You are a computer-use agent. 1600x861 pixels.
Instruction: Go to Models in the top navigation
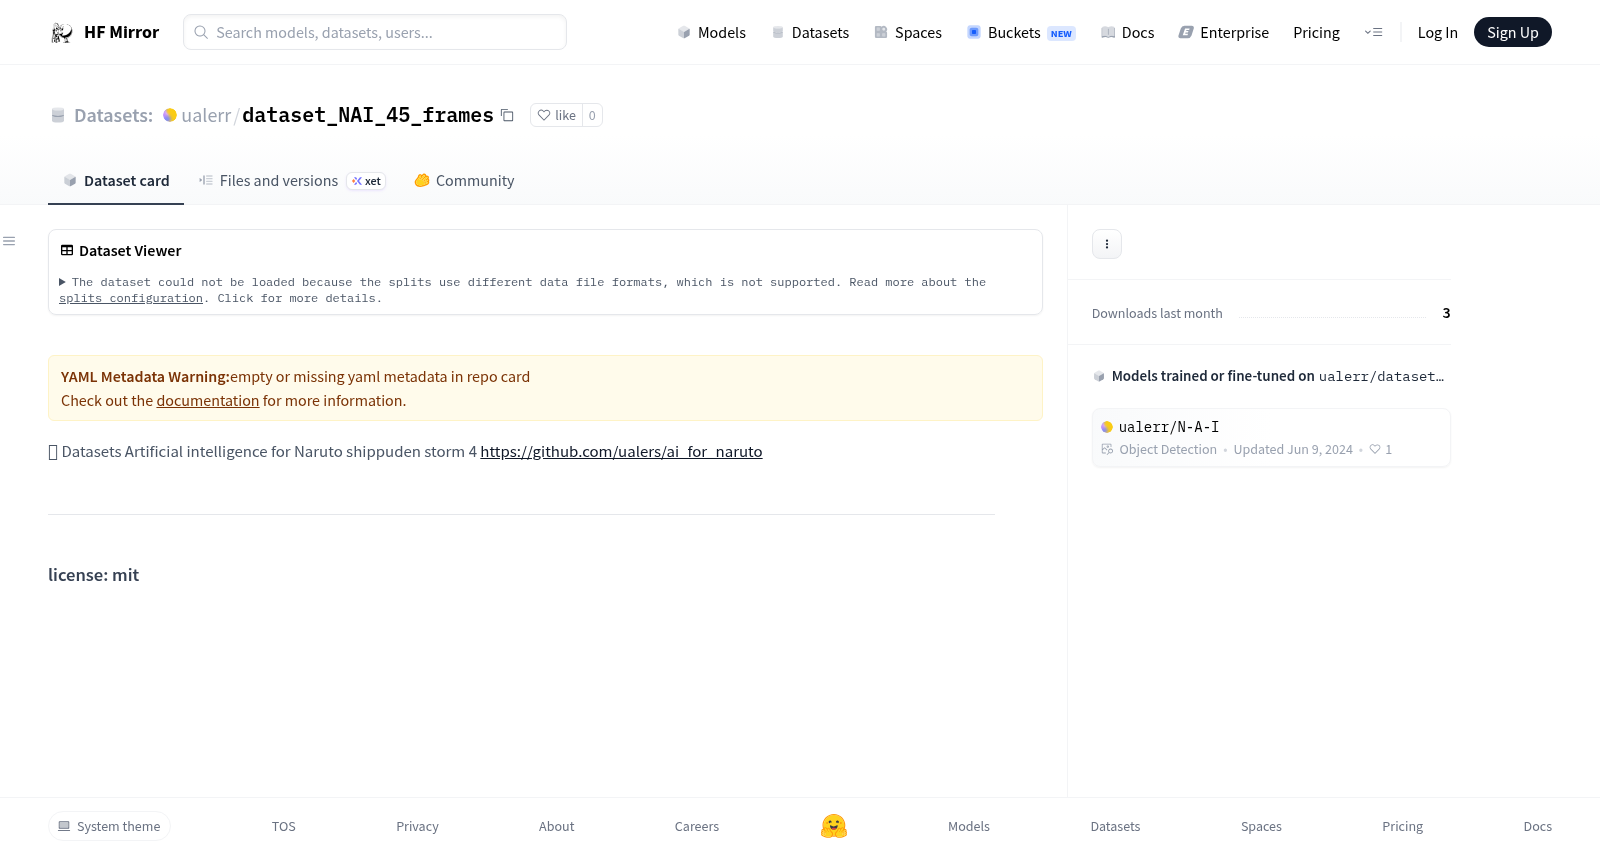711,33
